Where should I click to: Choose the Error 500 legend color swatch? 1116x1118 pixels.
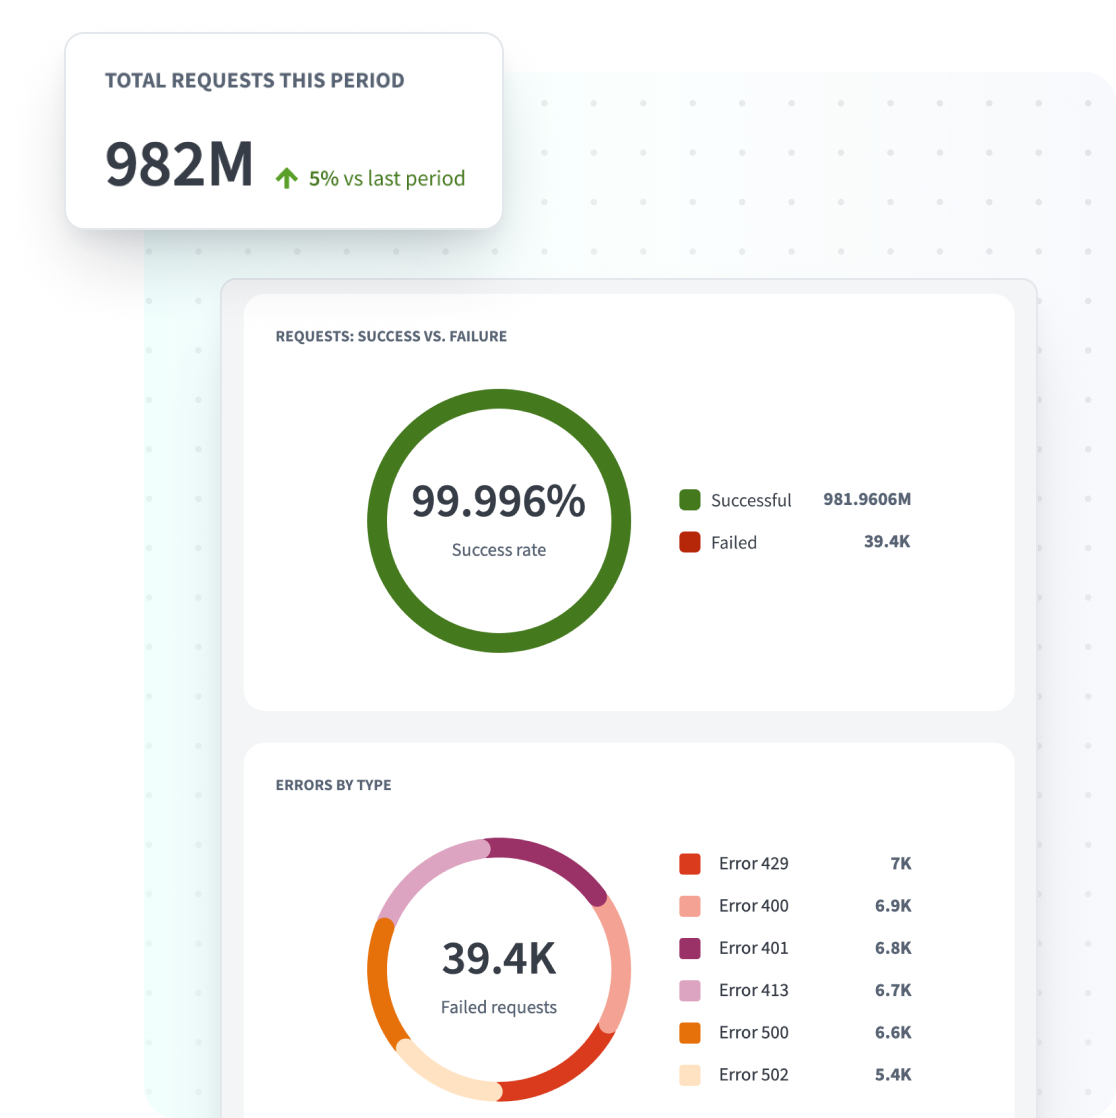690,1032
